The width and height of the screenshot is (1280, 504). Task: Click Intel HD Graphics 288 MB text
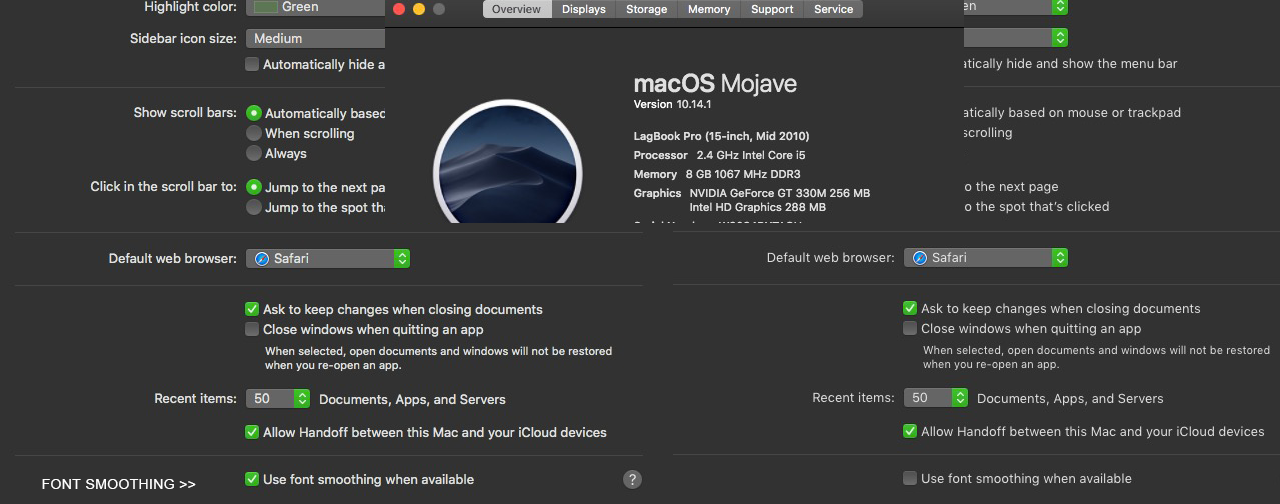[758, 207]
